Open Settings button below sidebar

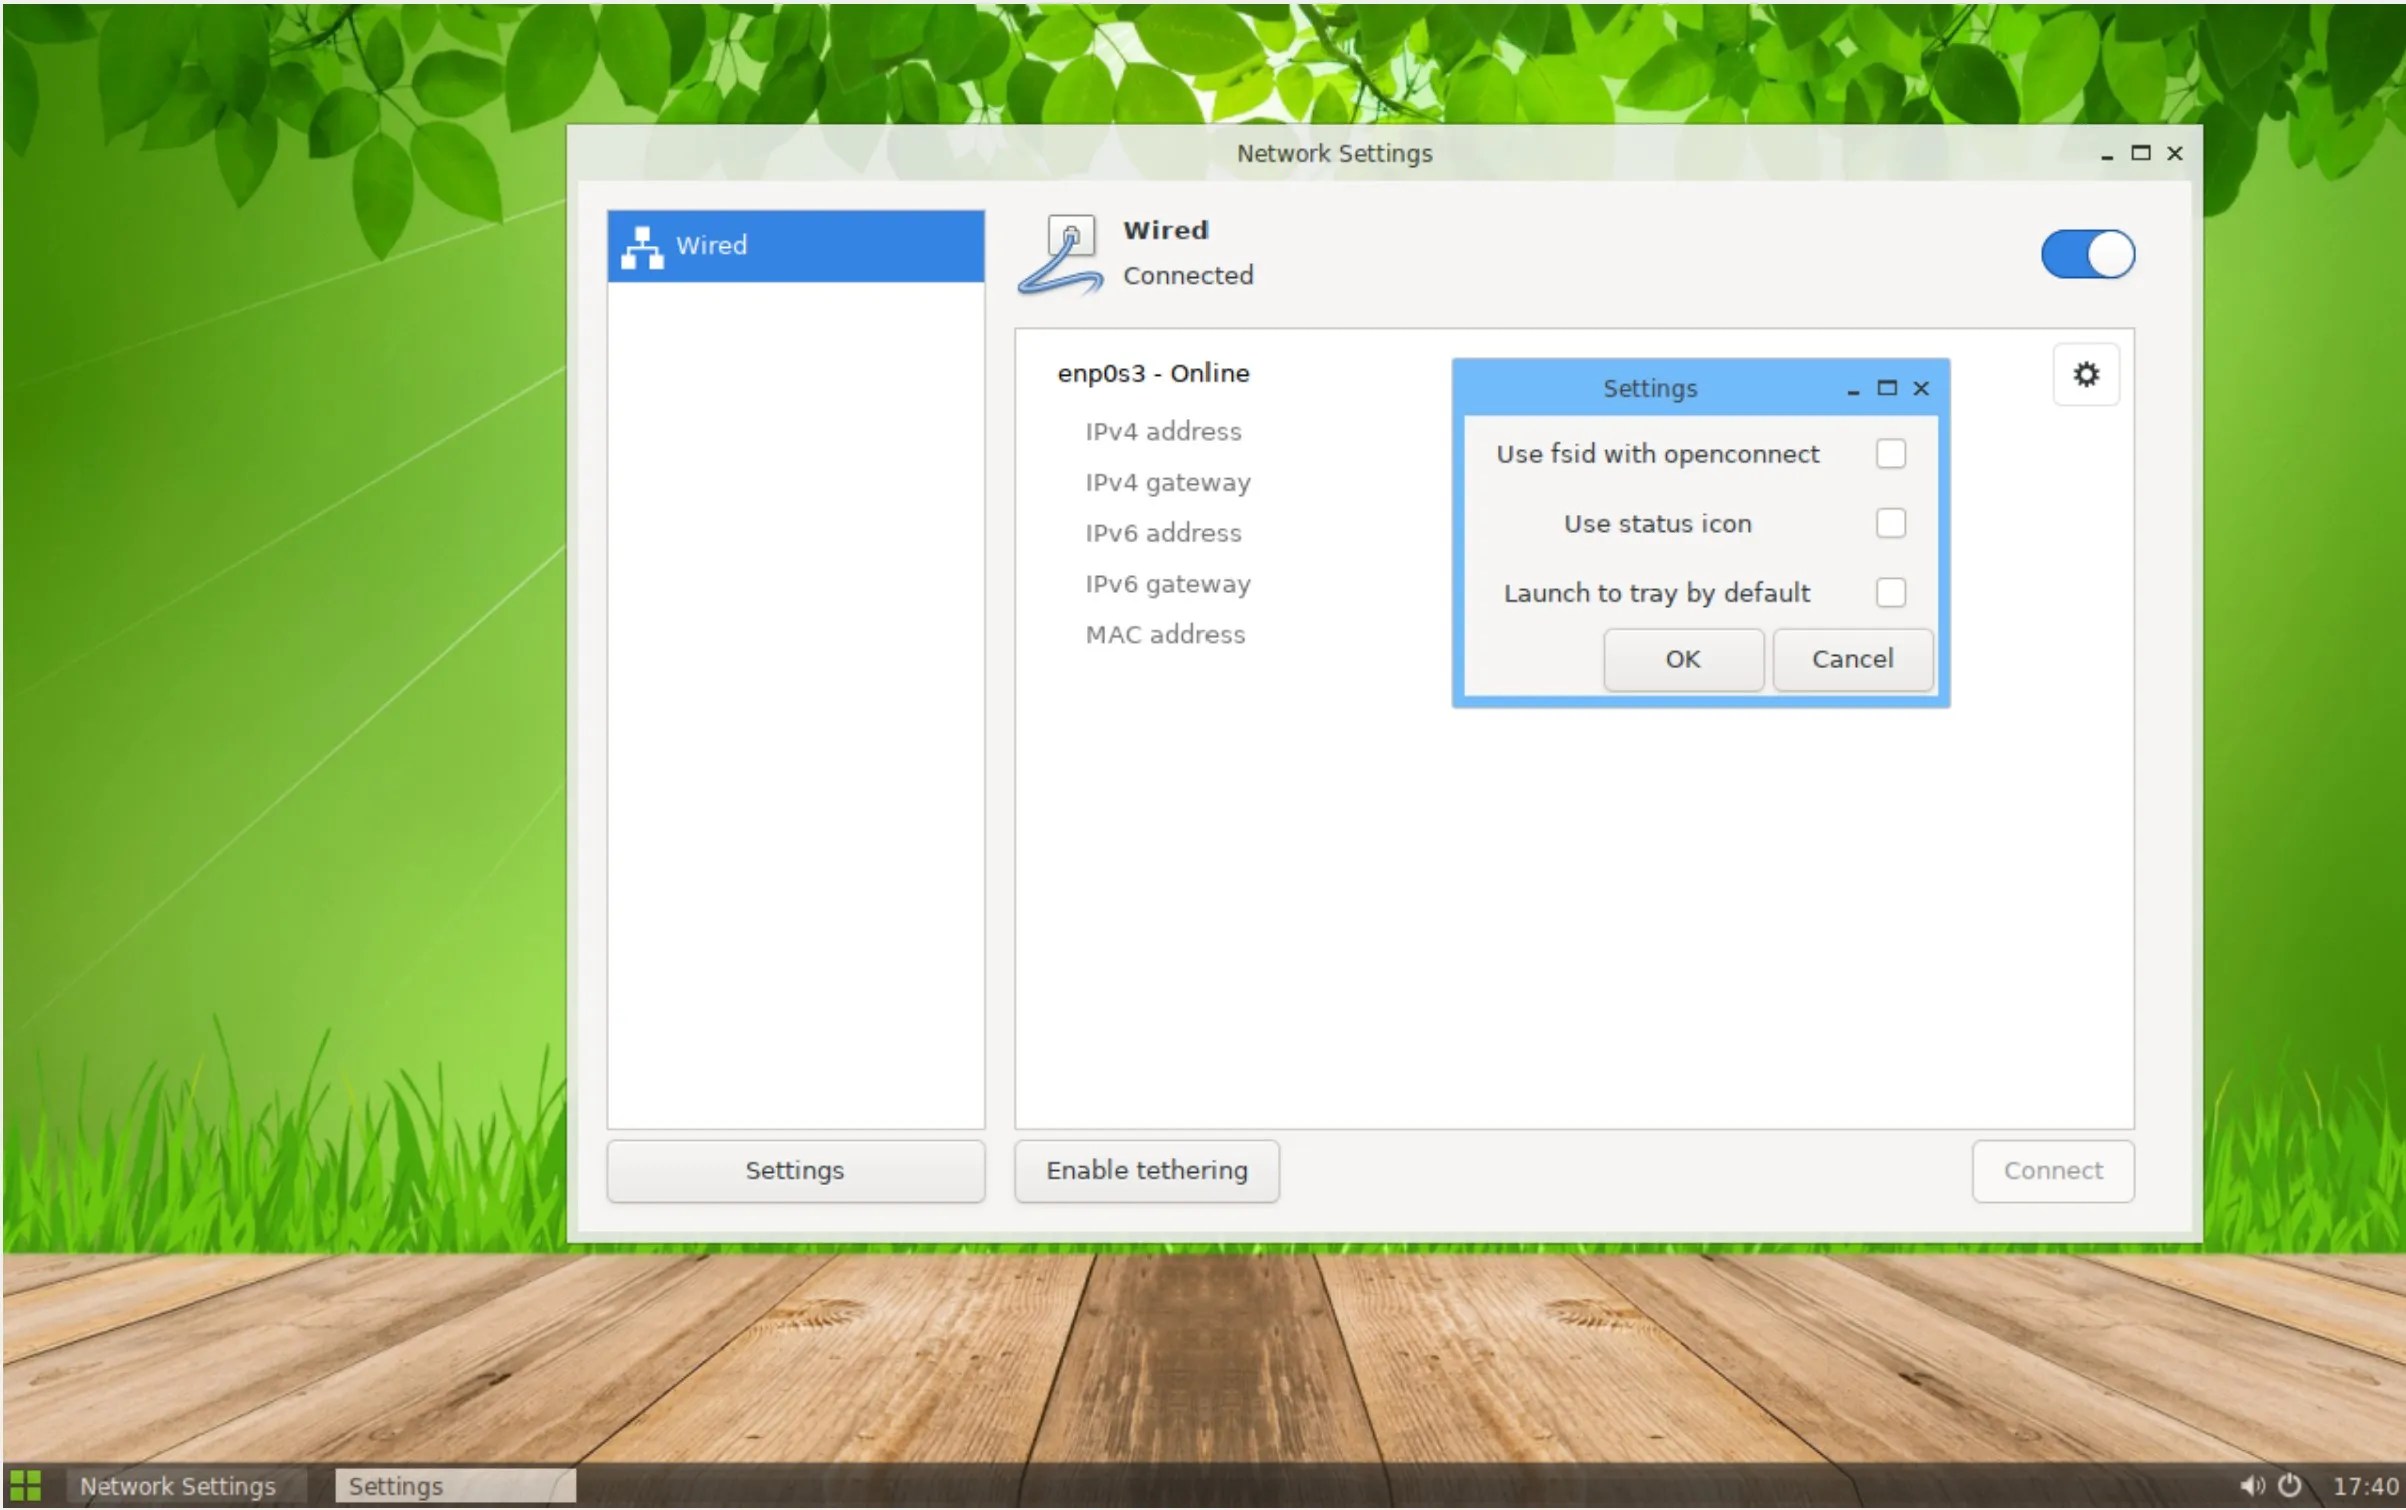coord(795,1170)
